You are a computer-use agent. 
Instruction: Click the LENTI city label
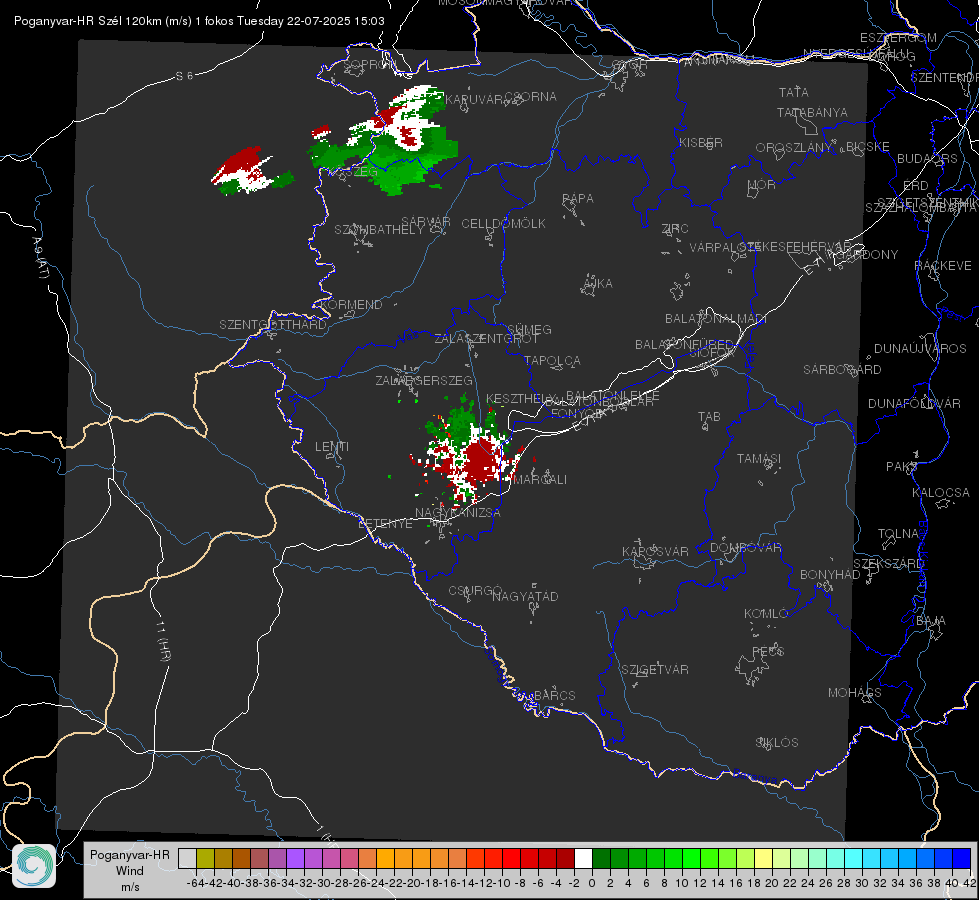click(332, 447)
